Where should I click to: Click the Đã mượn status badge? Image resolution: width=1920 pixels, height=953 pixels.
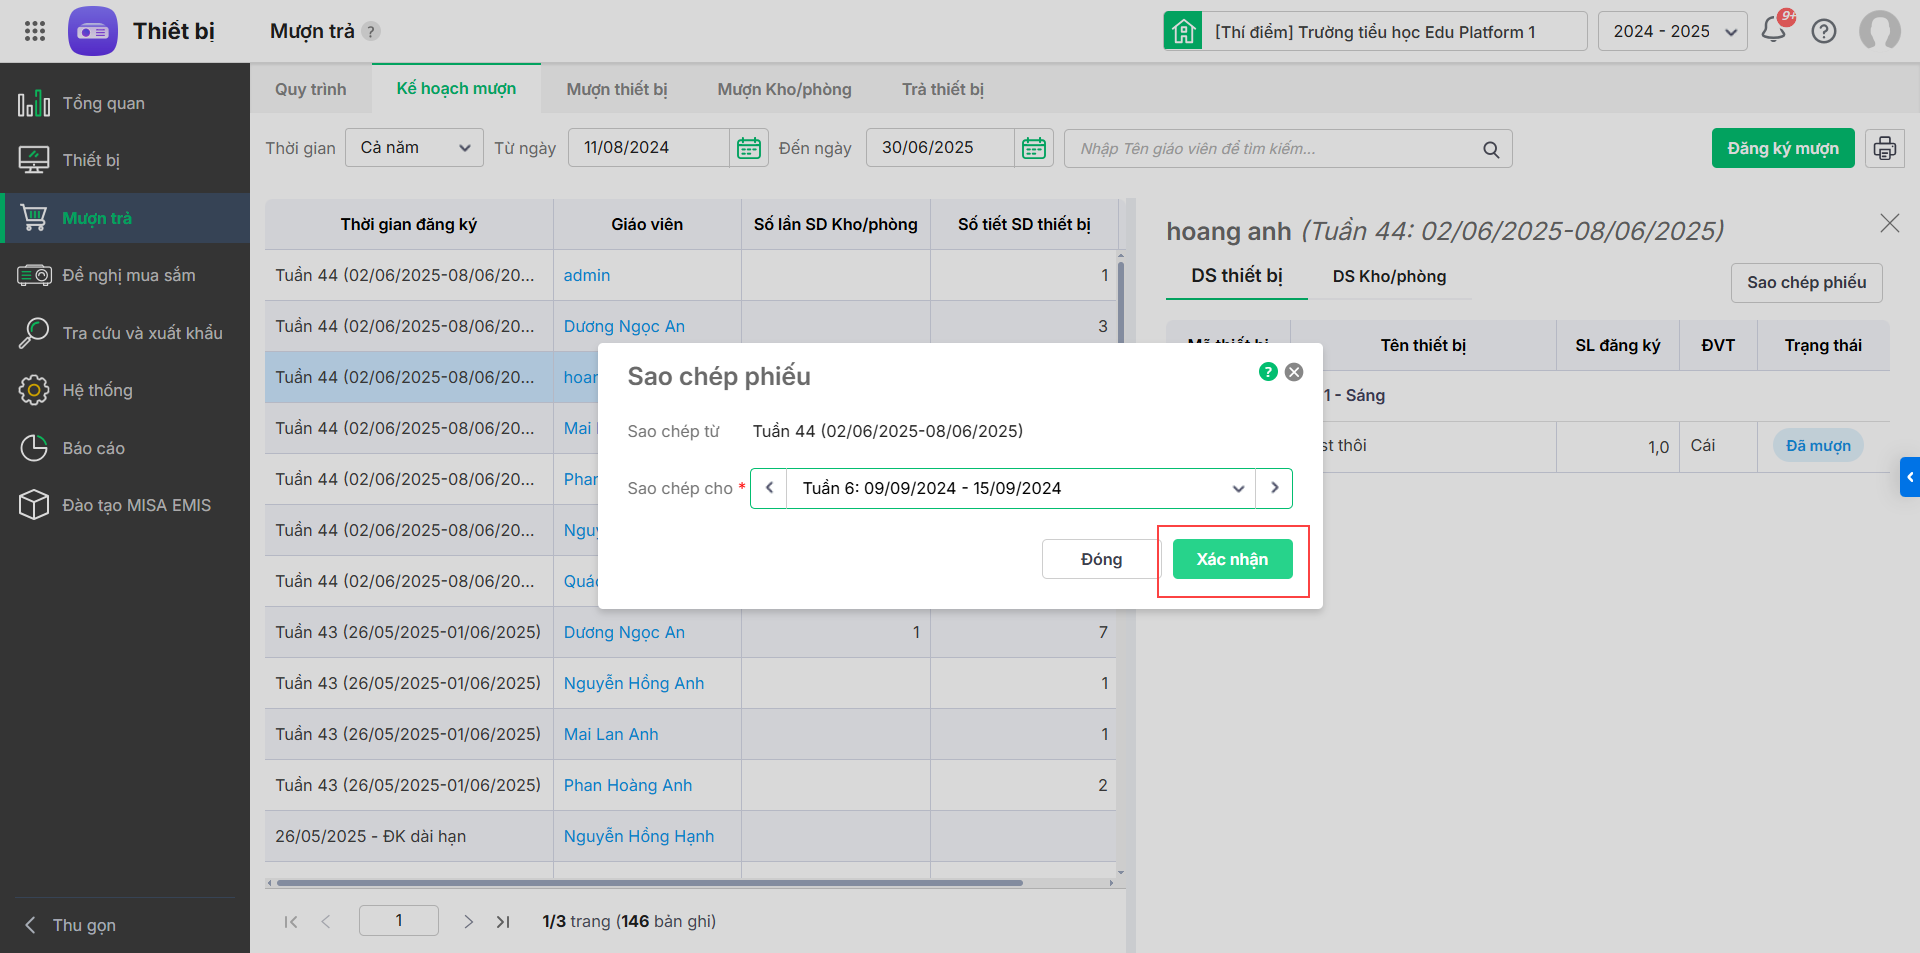1818,446
